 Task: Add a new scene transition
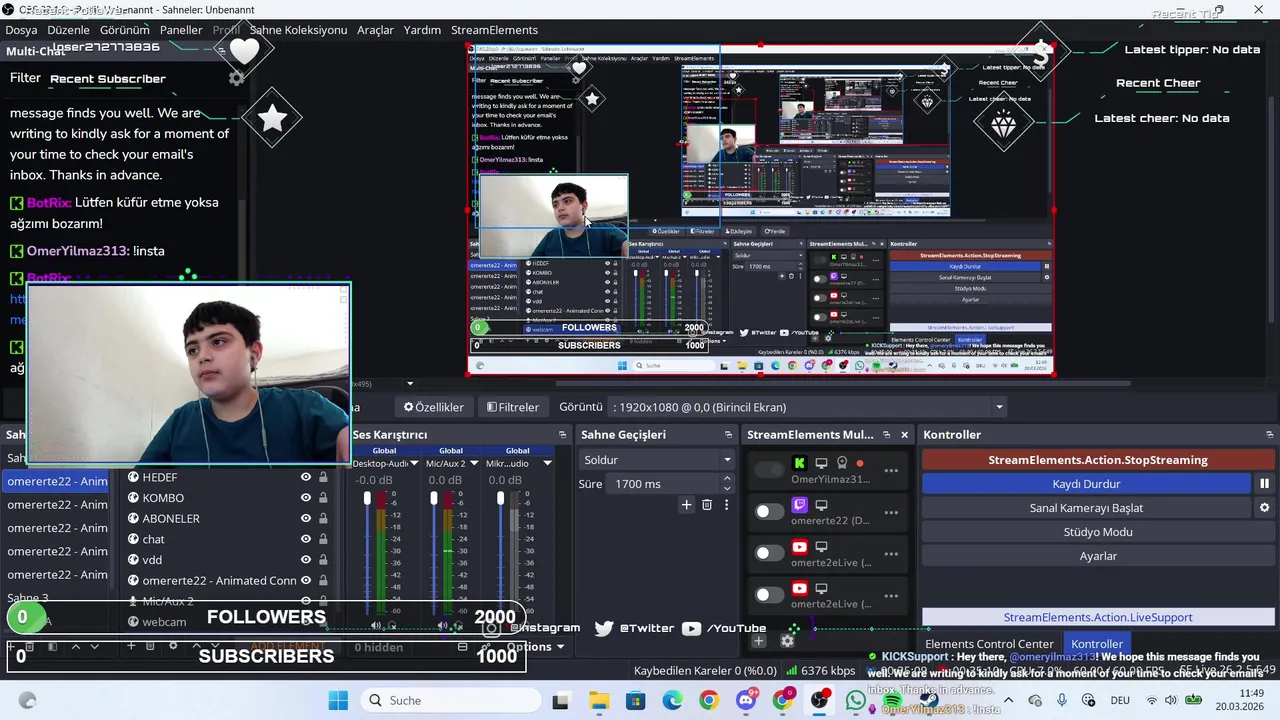(x=686, y=505)
